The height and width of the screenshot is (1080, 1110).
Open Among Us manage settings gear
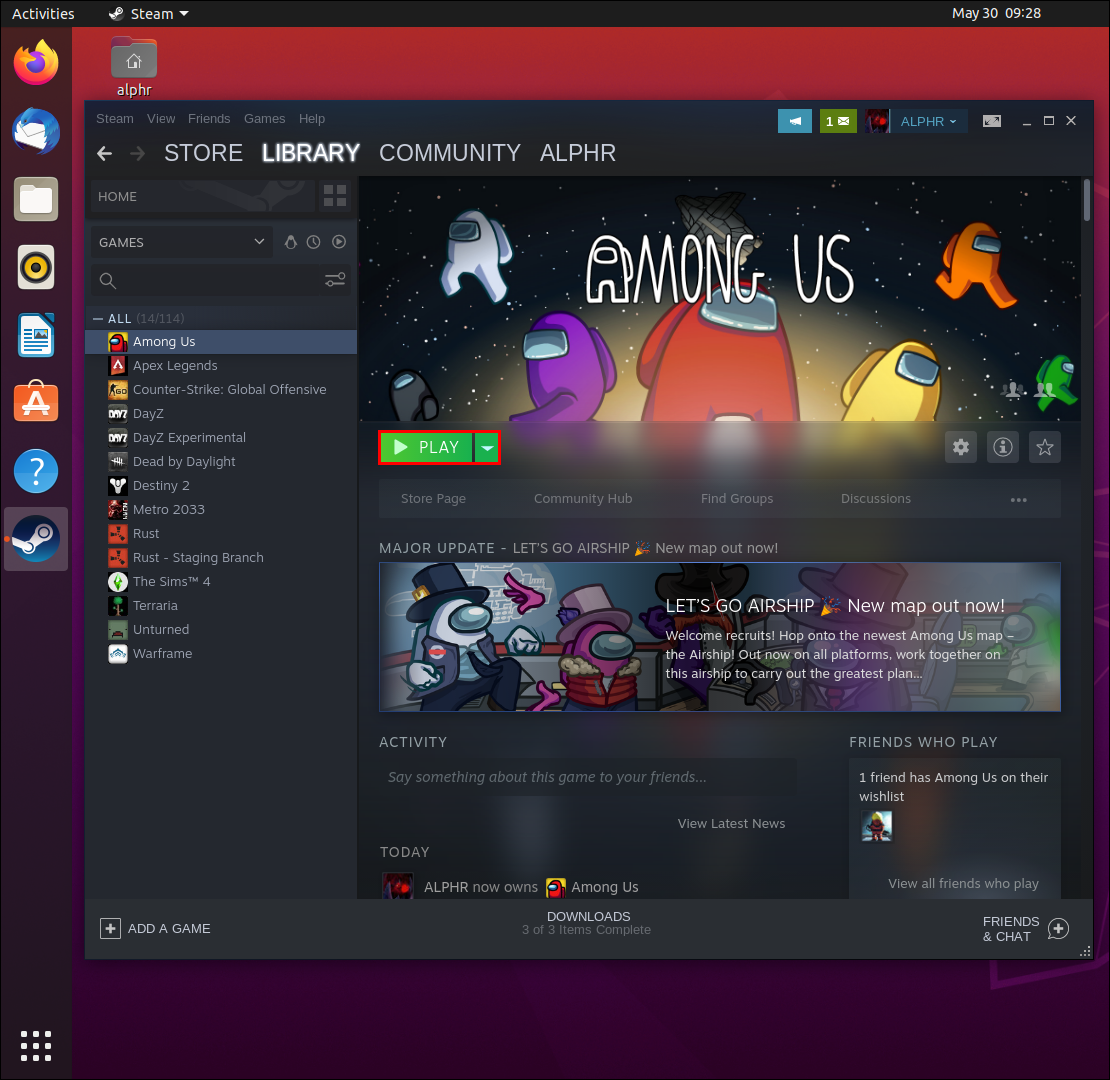pos(961,447)
